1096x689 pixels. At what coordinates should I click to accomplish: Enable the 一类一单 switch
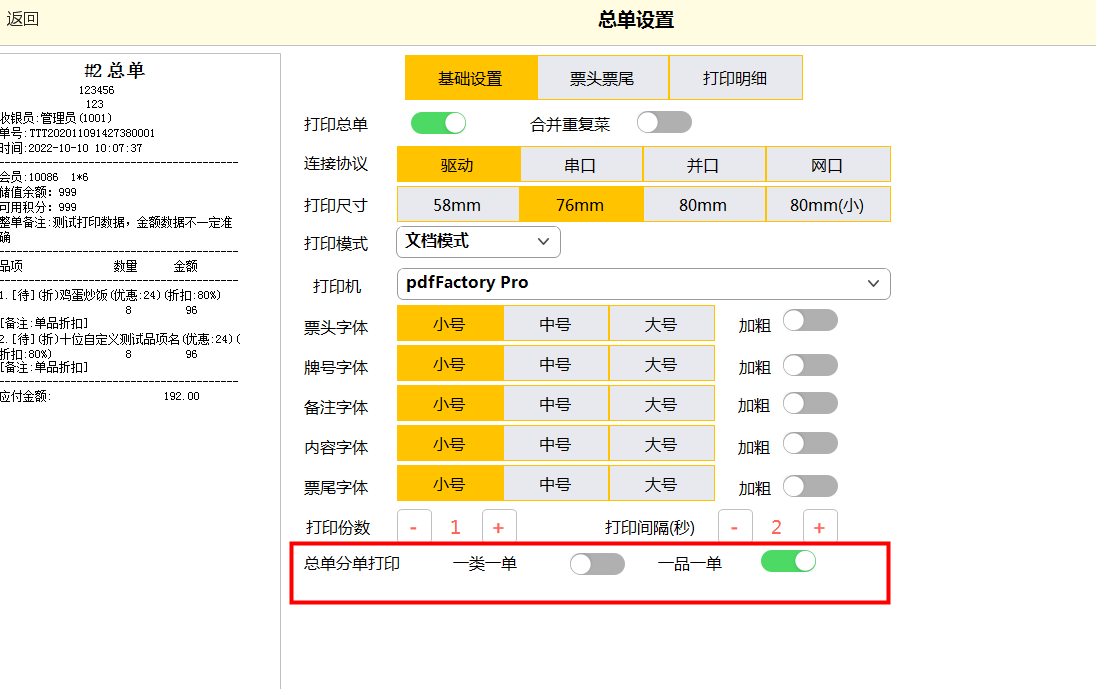597,564
